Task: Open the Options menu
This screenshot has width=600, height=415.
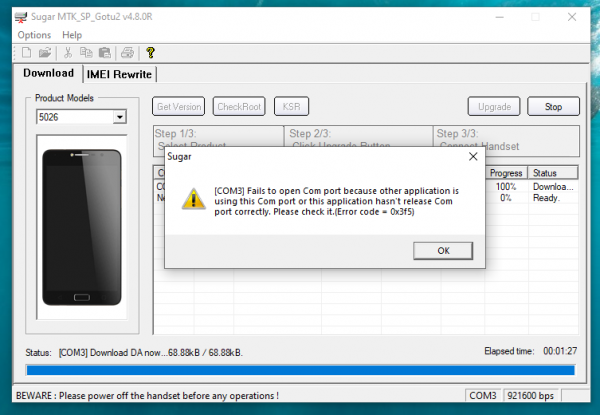Action: 34,35
